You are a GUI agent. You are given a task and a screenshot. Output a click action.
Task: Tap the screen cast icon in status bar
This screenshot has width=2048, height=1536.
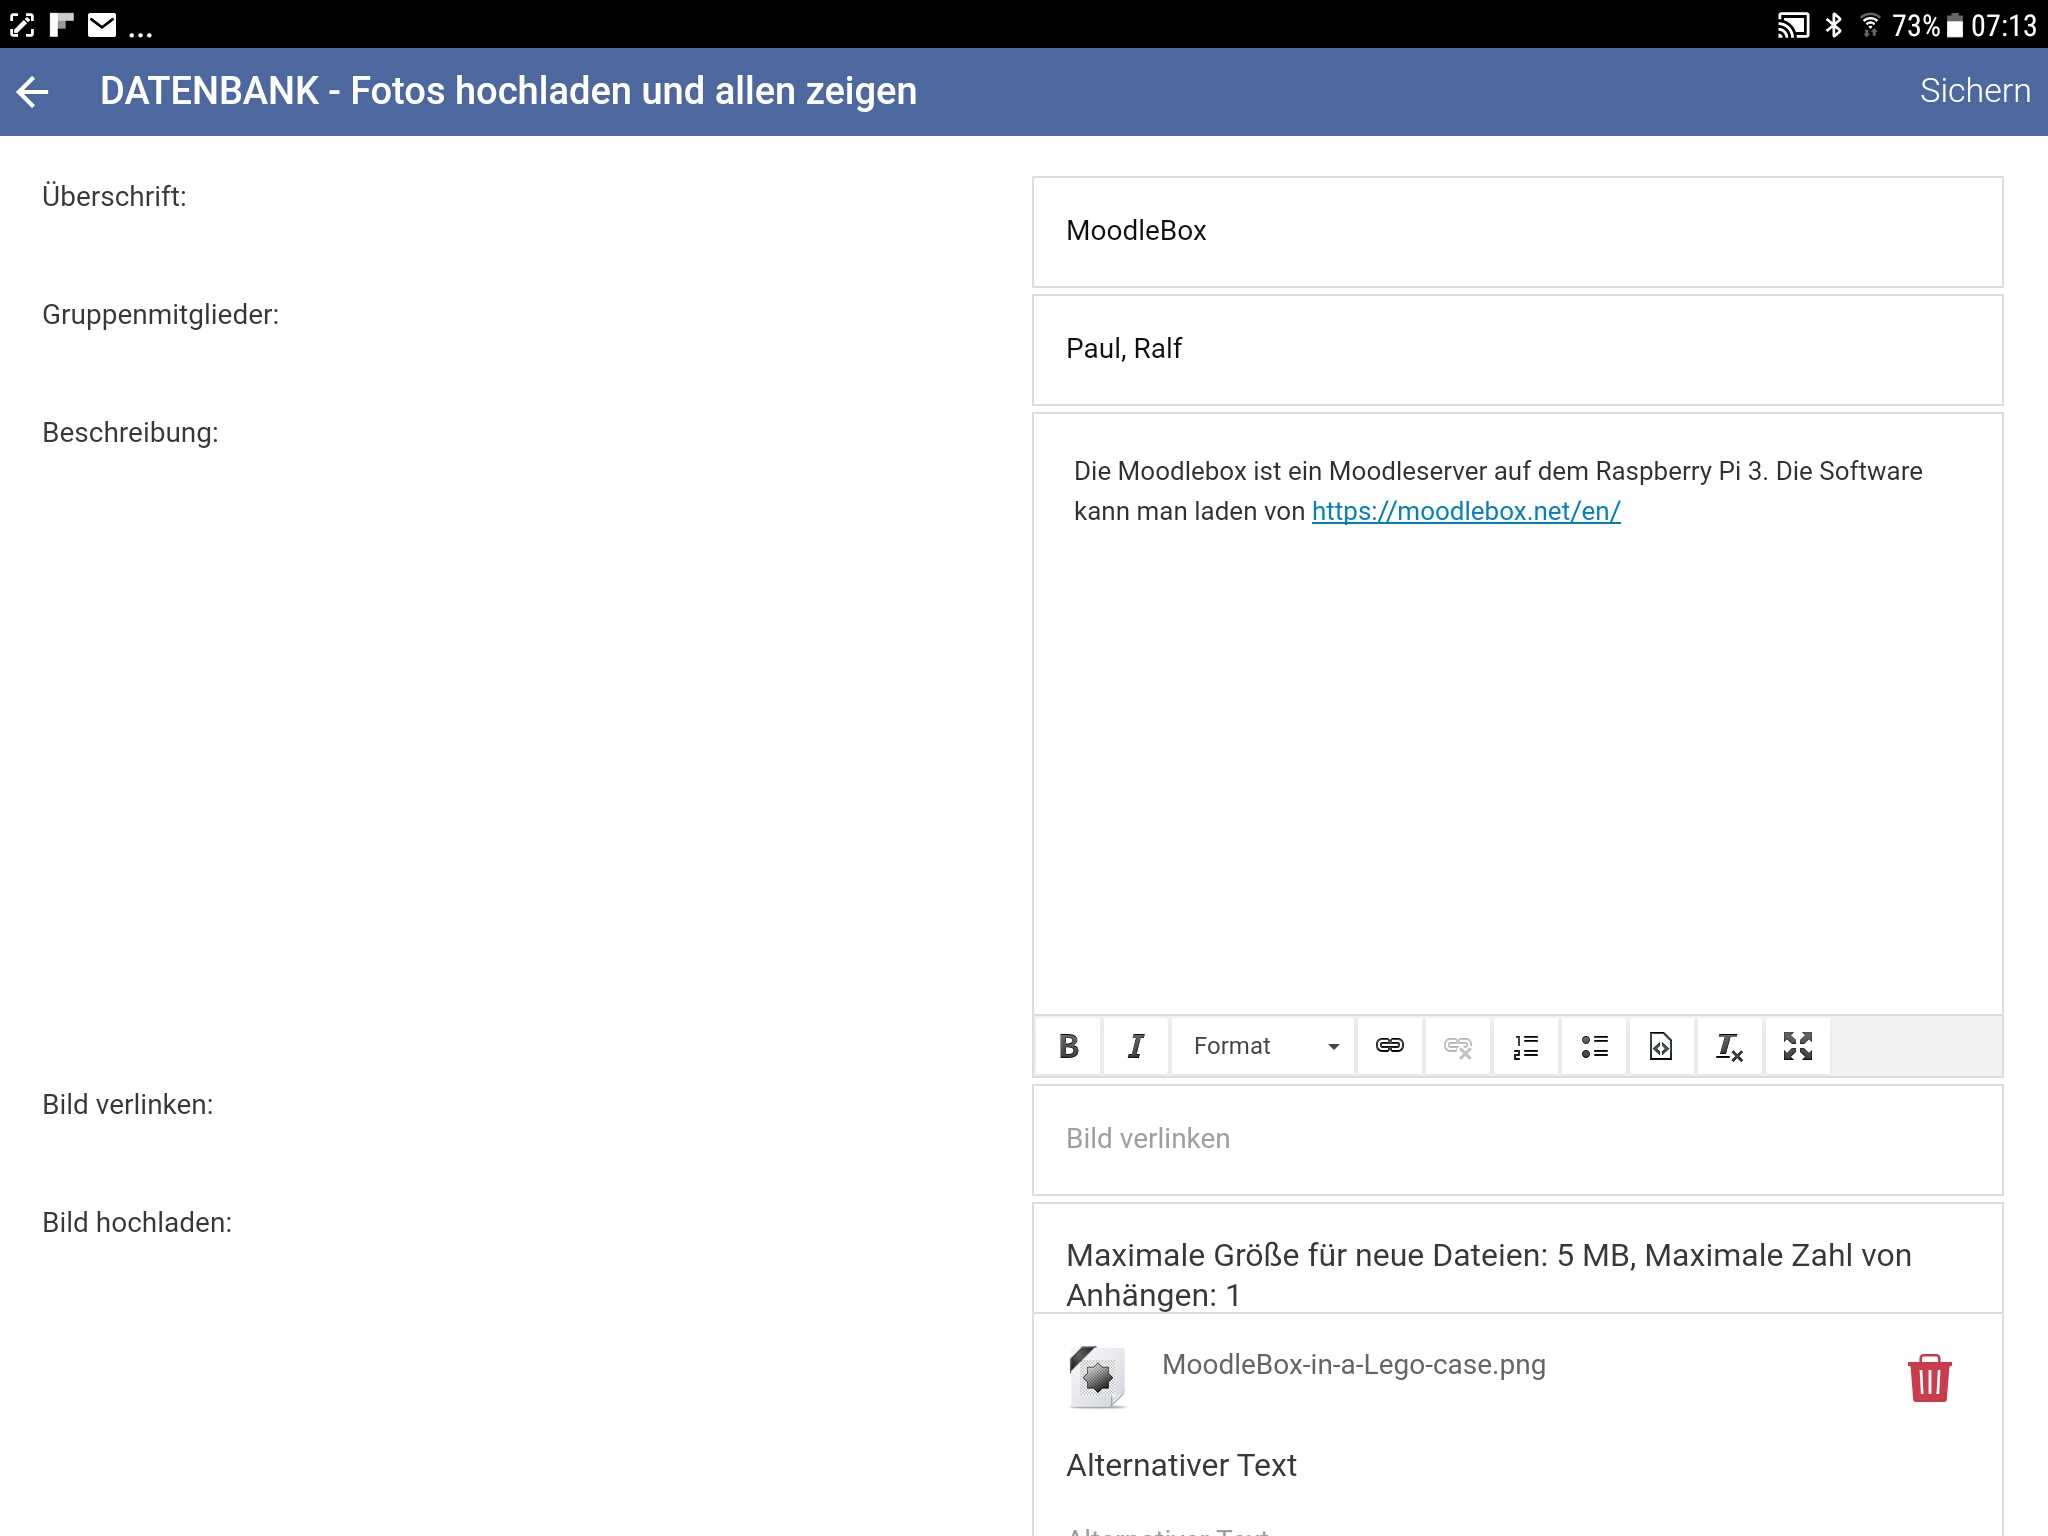pos(1793,25)
